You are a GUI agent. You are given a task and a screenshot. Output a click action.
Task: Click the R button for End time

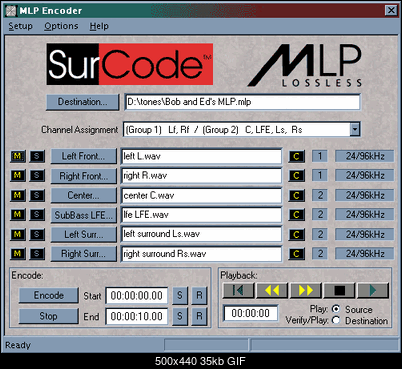point(199,316)
